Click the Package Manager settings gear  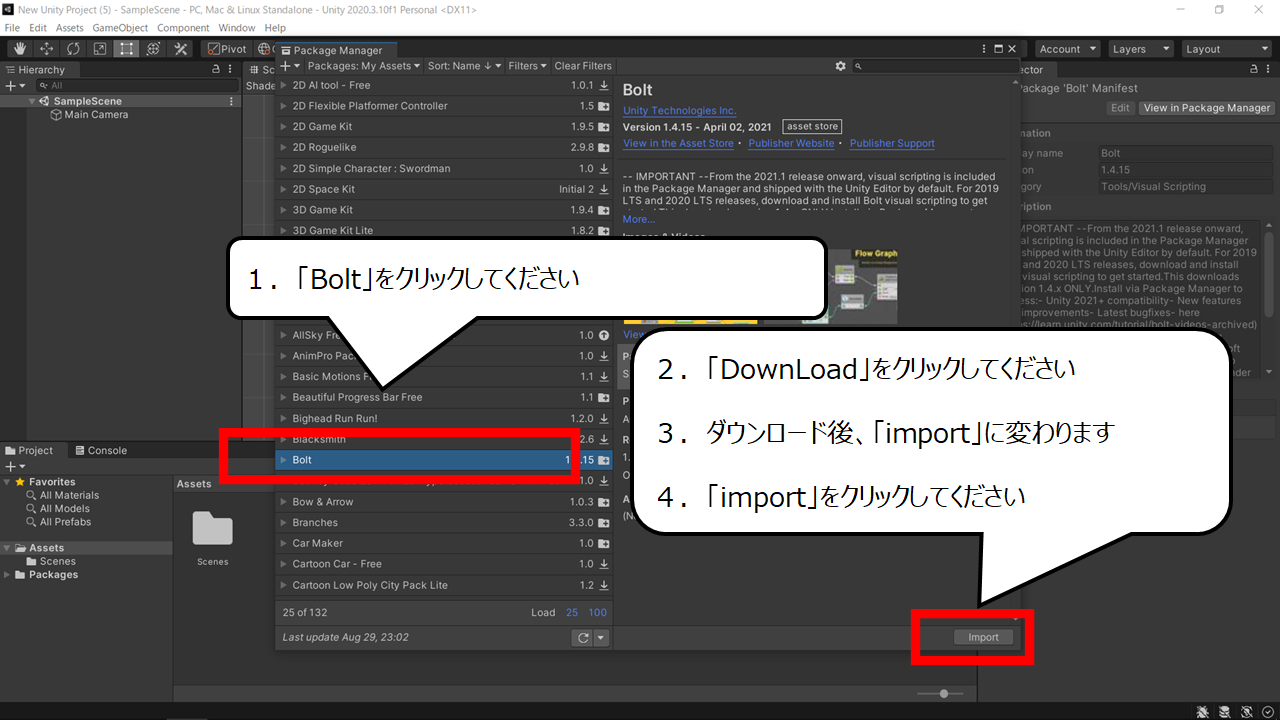pyautogui.click(x=840, y=66)
